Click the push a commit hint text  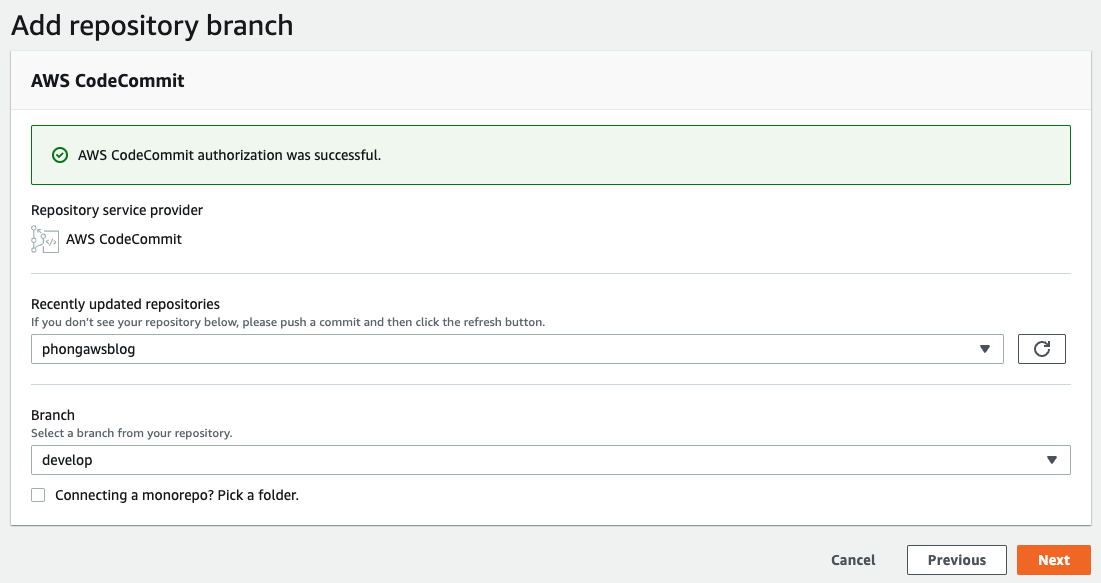tap(288, 323)
